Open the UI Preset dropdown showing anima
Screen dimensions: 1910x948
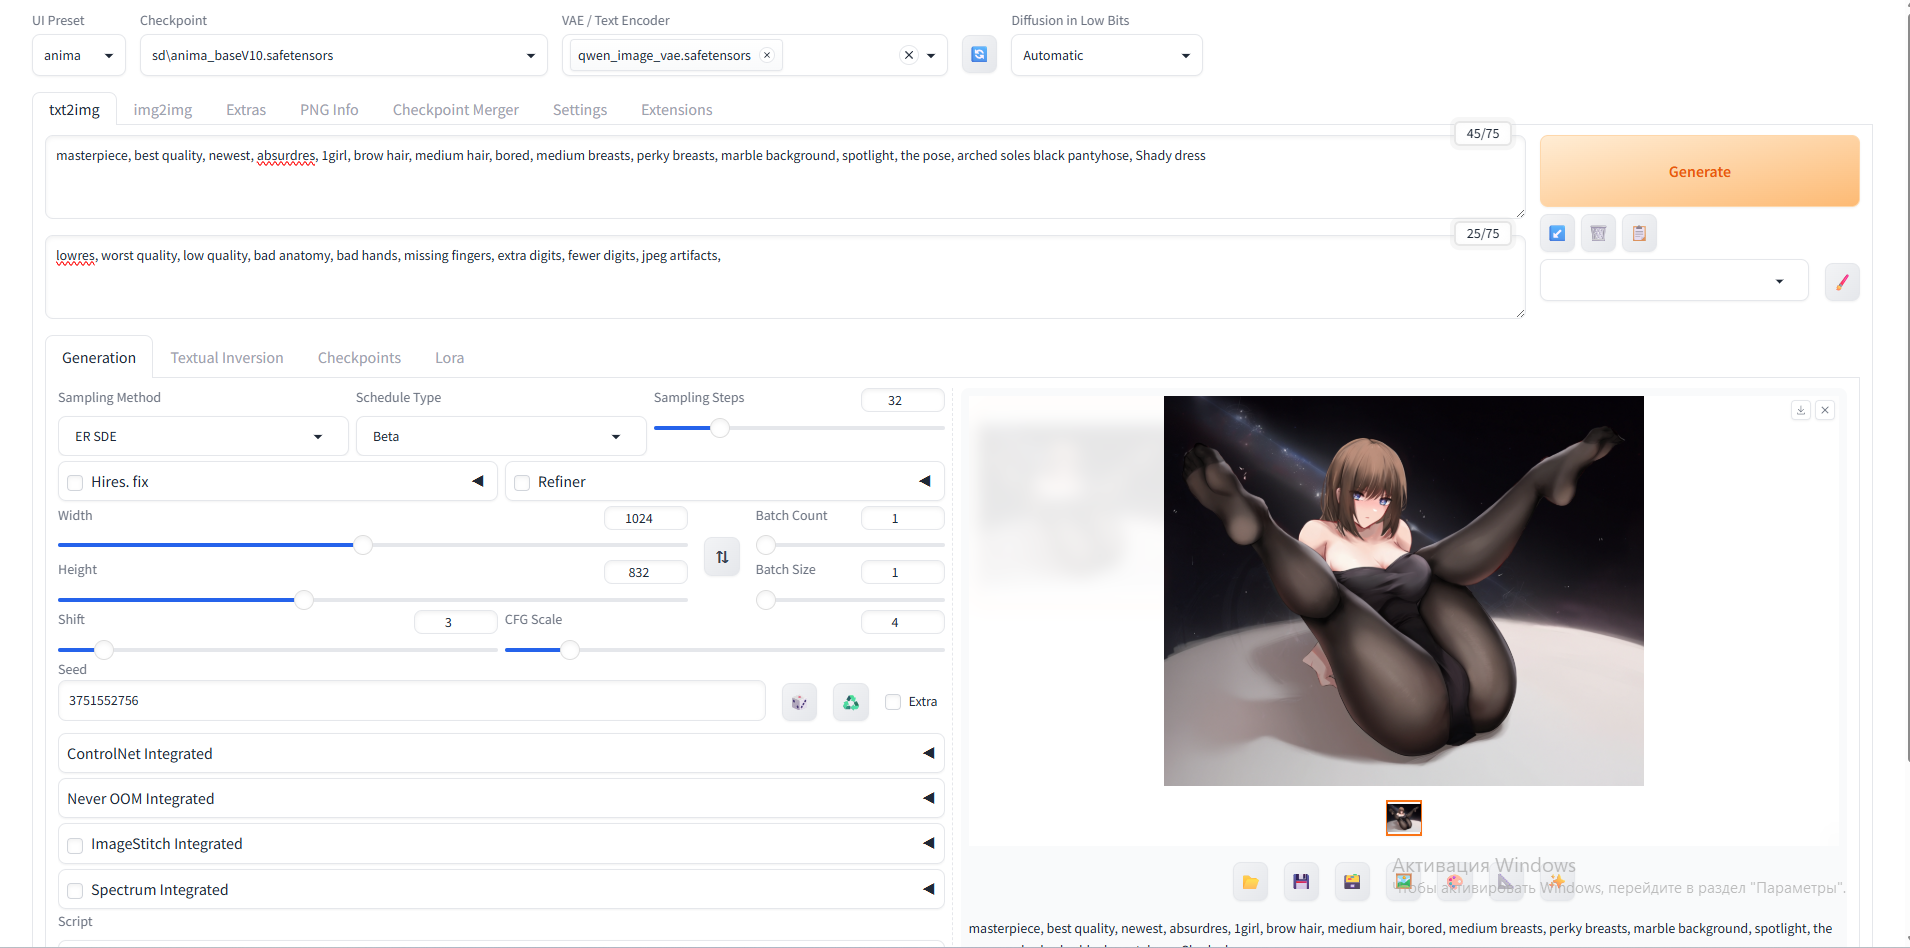pos(79,55)
